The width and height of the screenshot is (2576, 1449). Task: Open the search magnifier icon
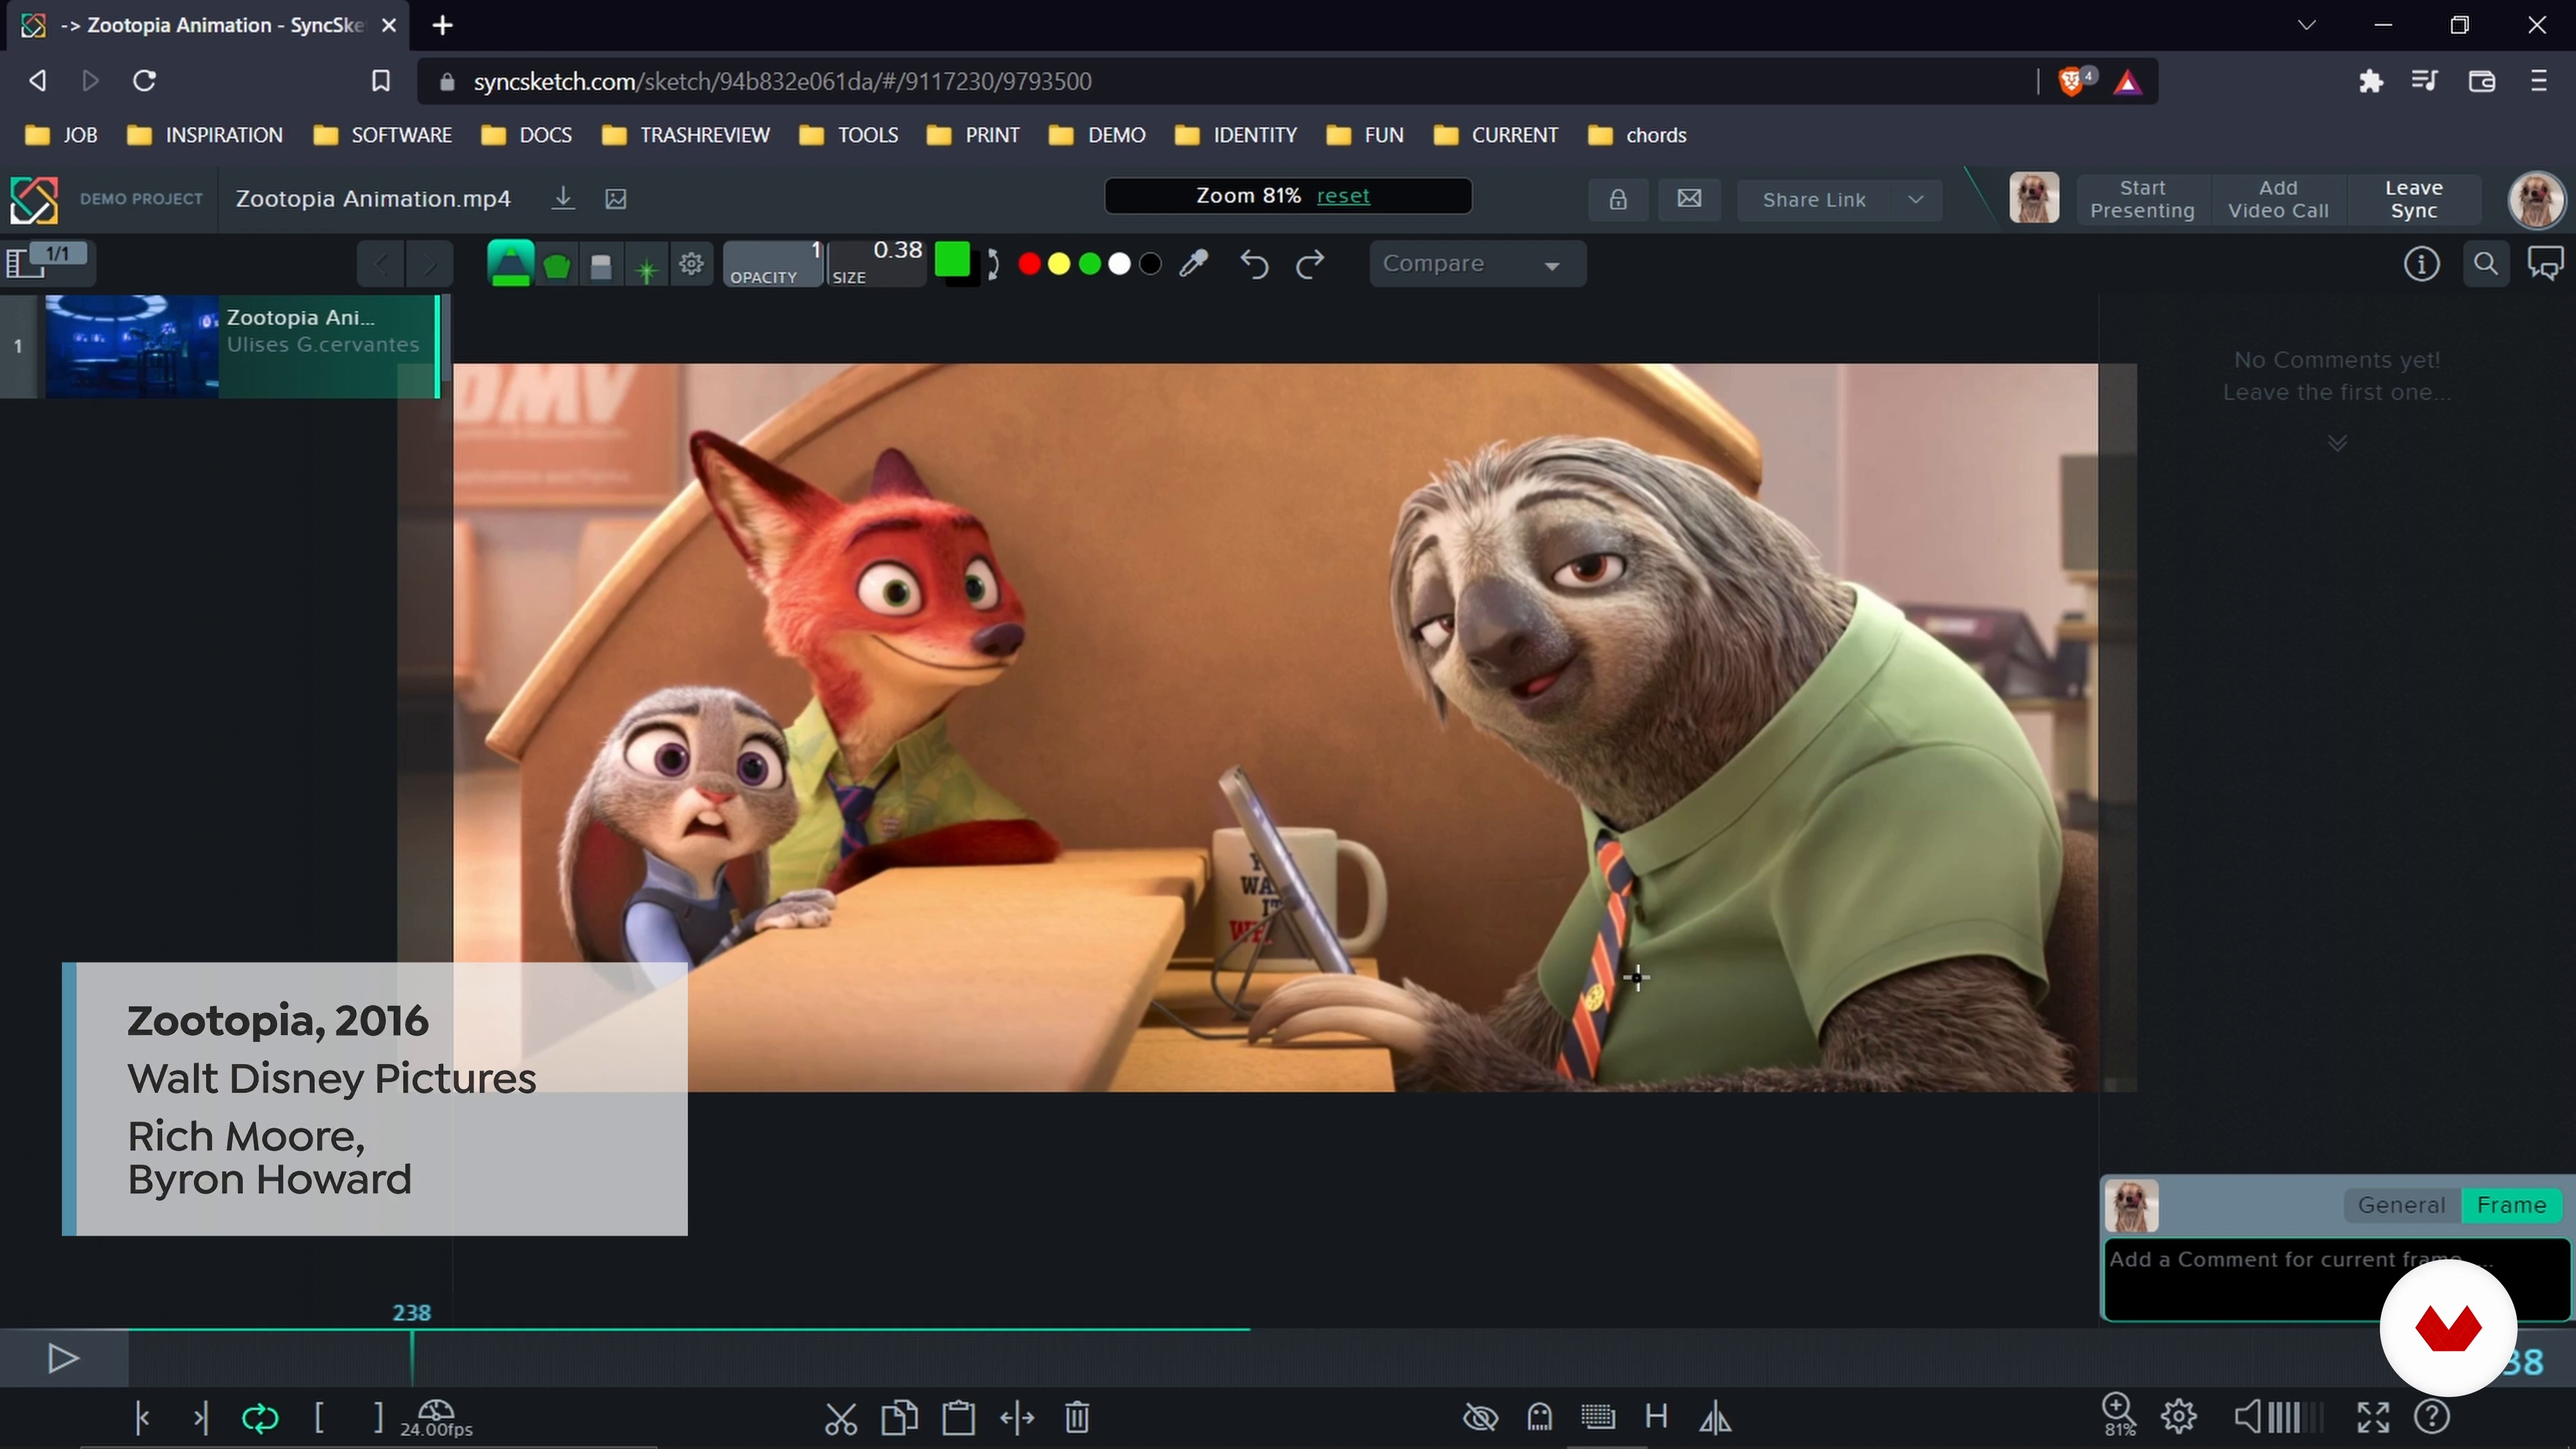pyautogui.click(x=2486, y=264)
